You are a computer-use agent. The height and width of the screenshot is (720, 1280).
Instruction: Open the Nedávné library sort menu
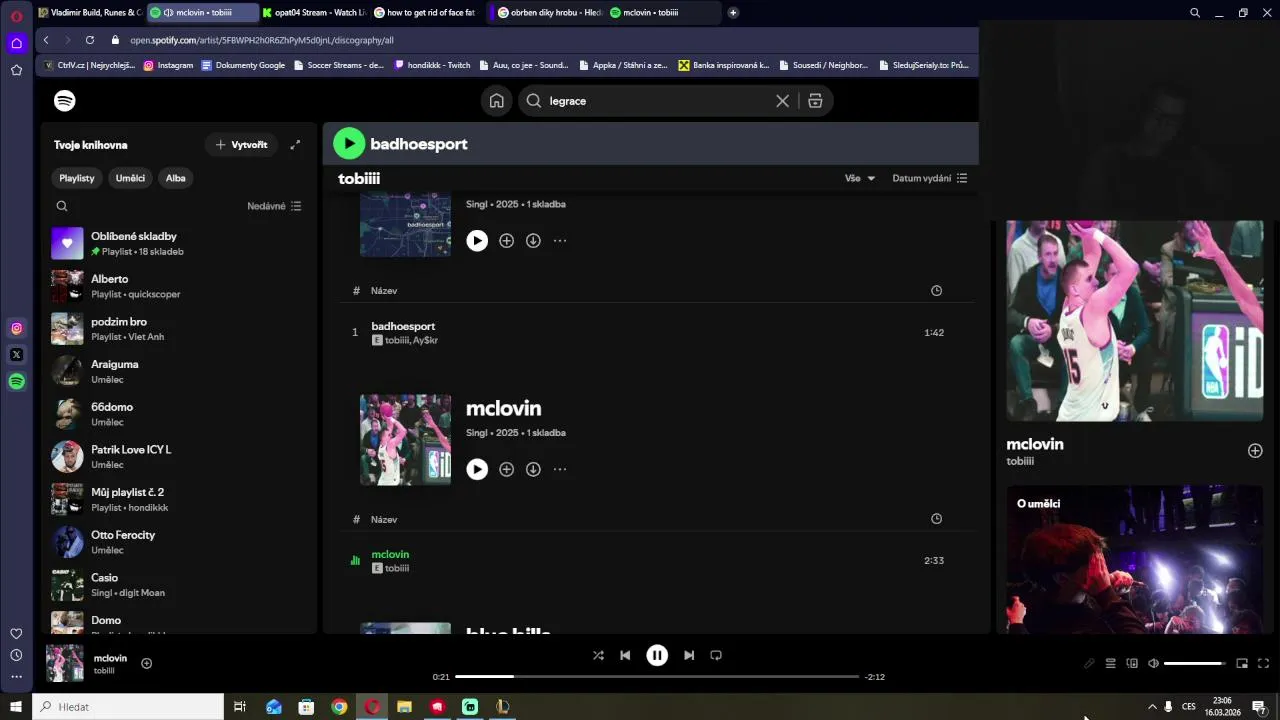(x=274, y=206)
